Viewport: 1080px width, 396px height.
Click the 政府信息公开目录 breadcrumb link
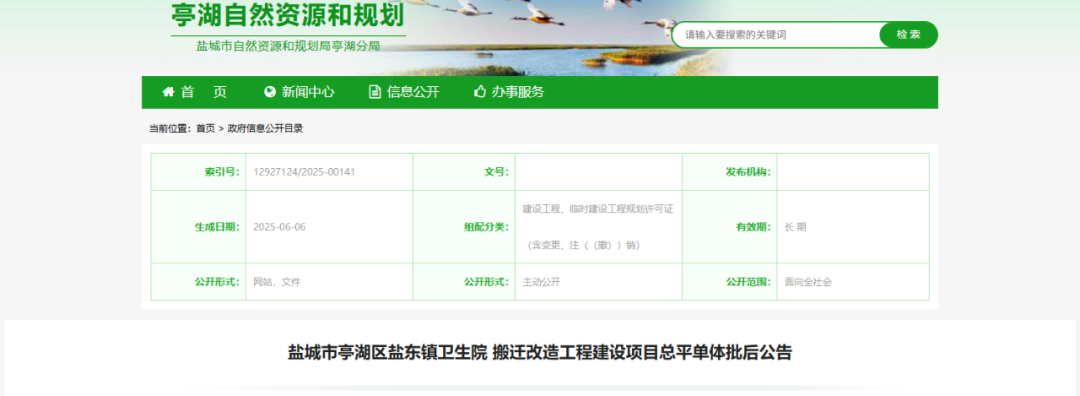[x=265, y=129]
